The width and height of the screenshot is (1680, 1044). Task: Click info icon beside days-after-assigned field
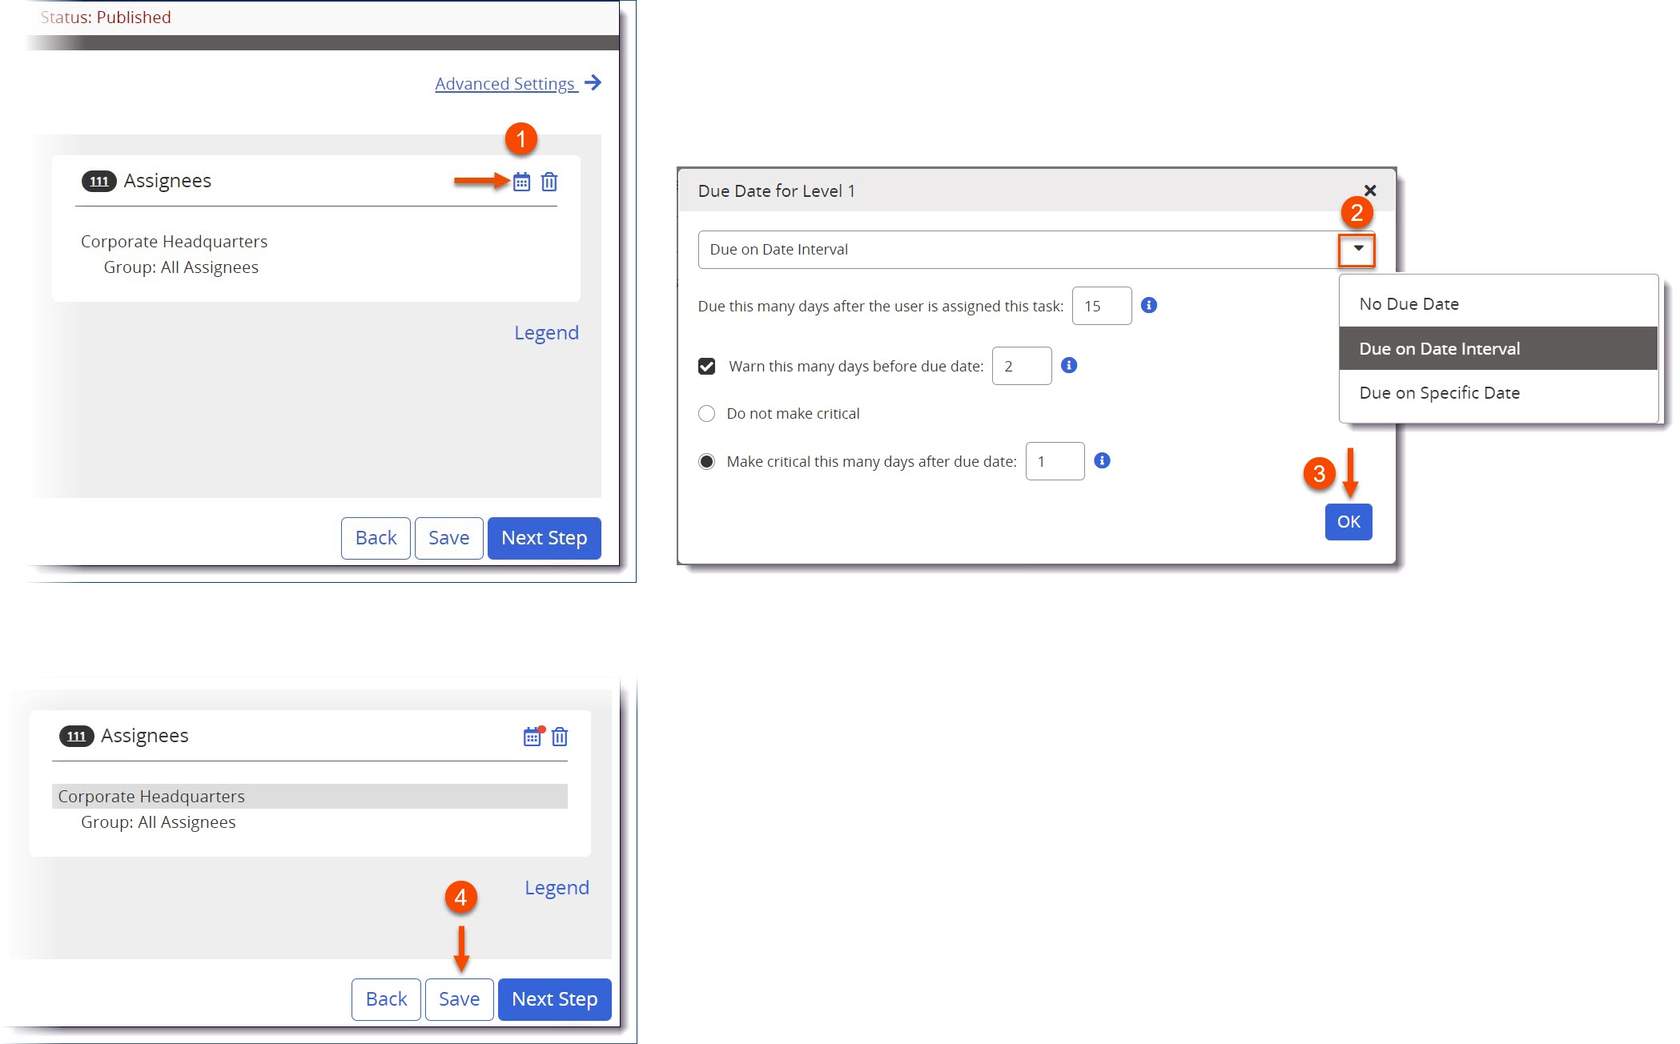[x=1149, y=305]
